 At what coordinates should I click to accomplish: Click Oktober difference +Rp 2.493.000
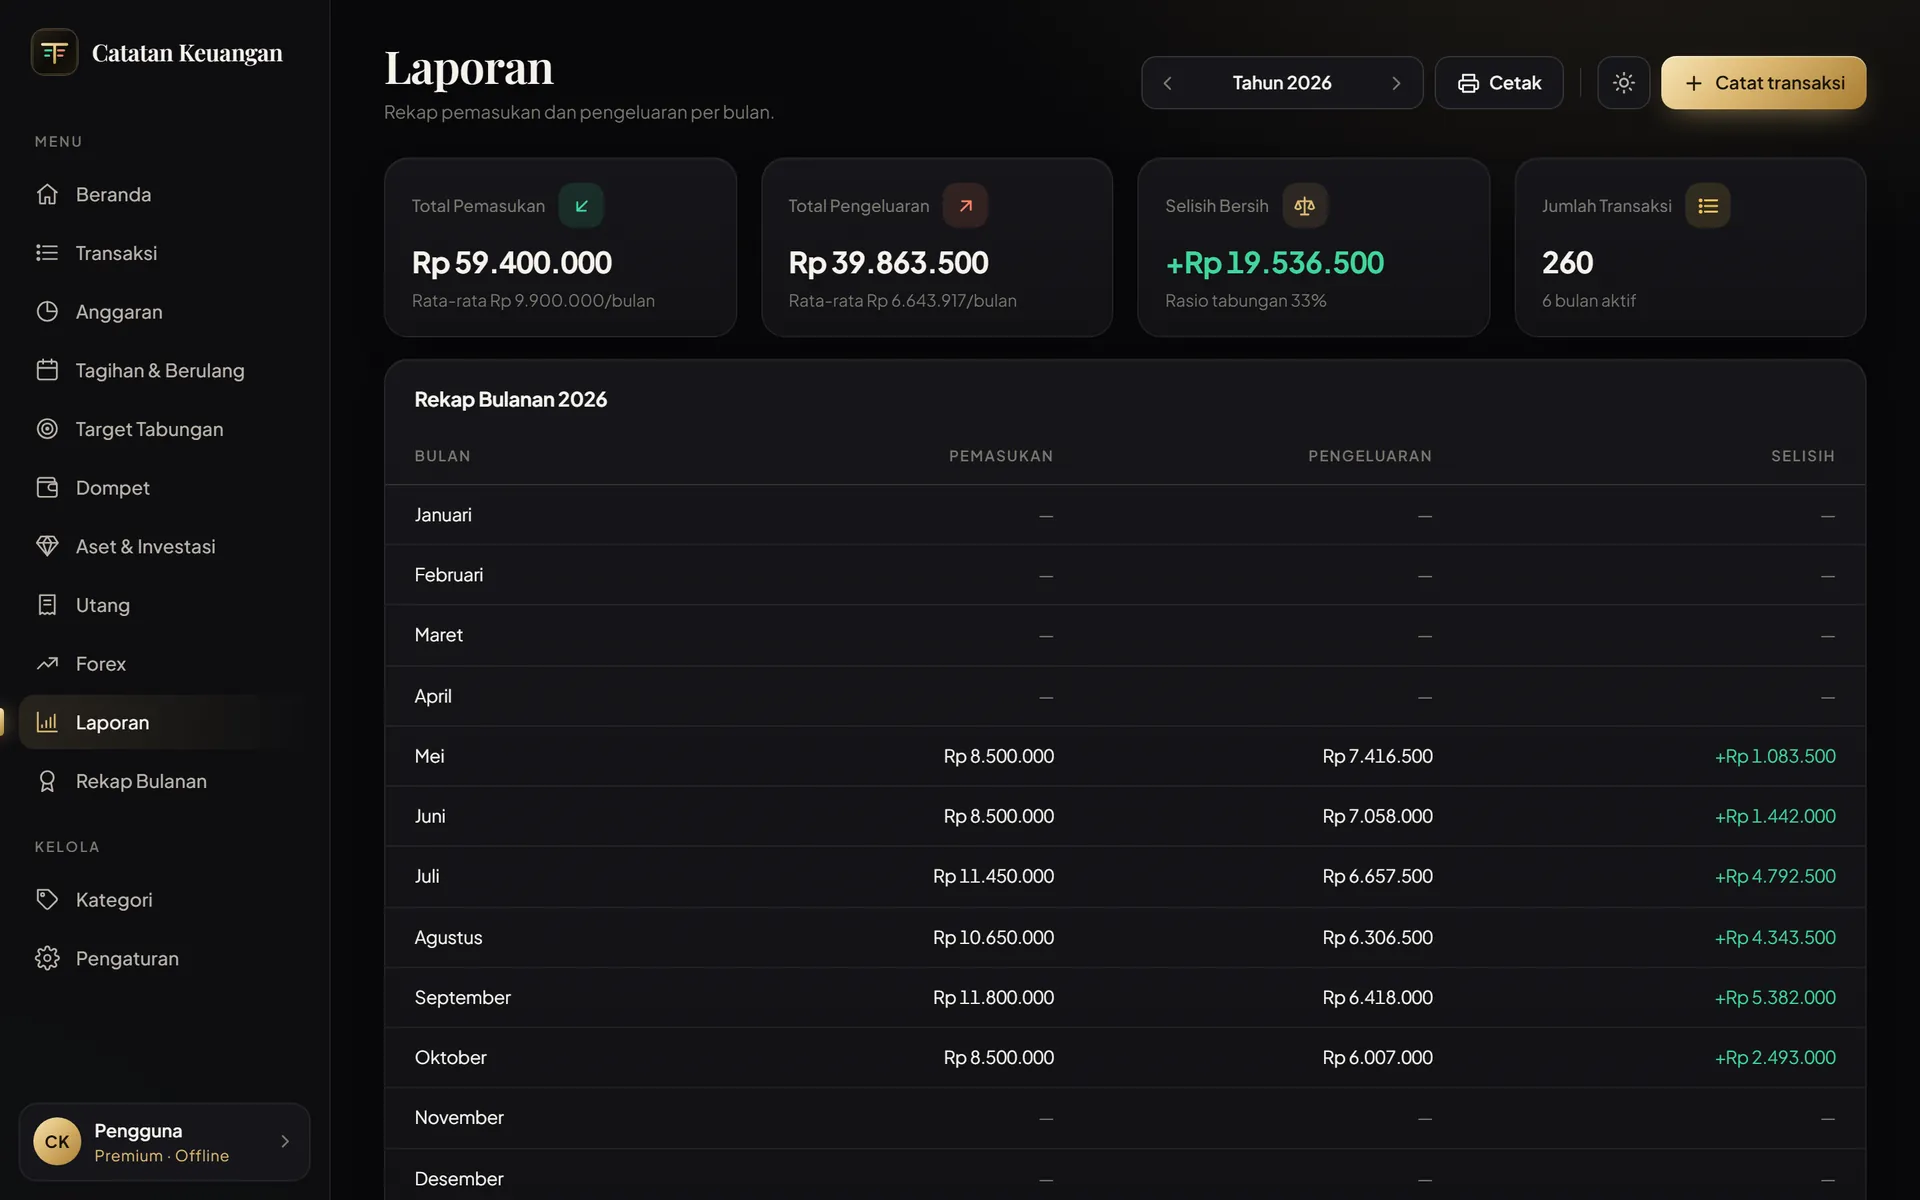coord(1775,1057)
